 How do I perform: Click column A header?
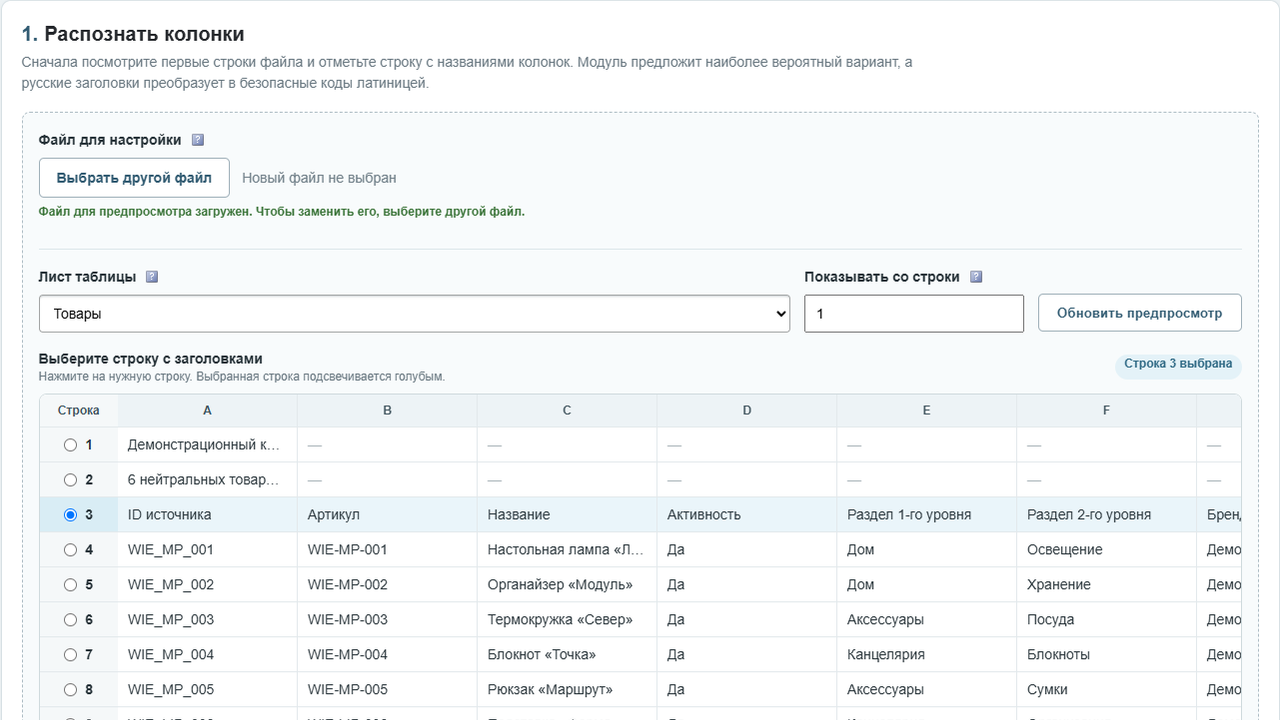click(x=207, y=410)
